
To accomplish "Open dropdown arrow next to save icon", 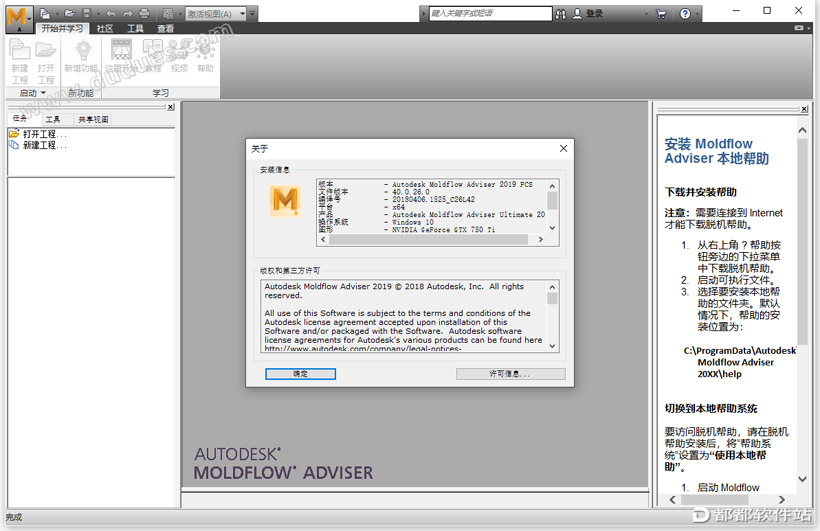I will click(x=98, y=14).
